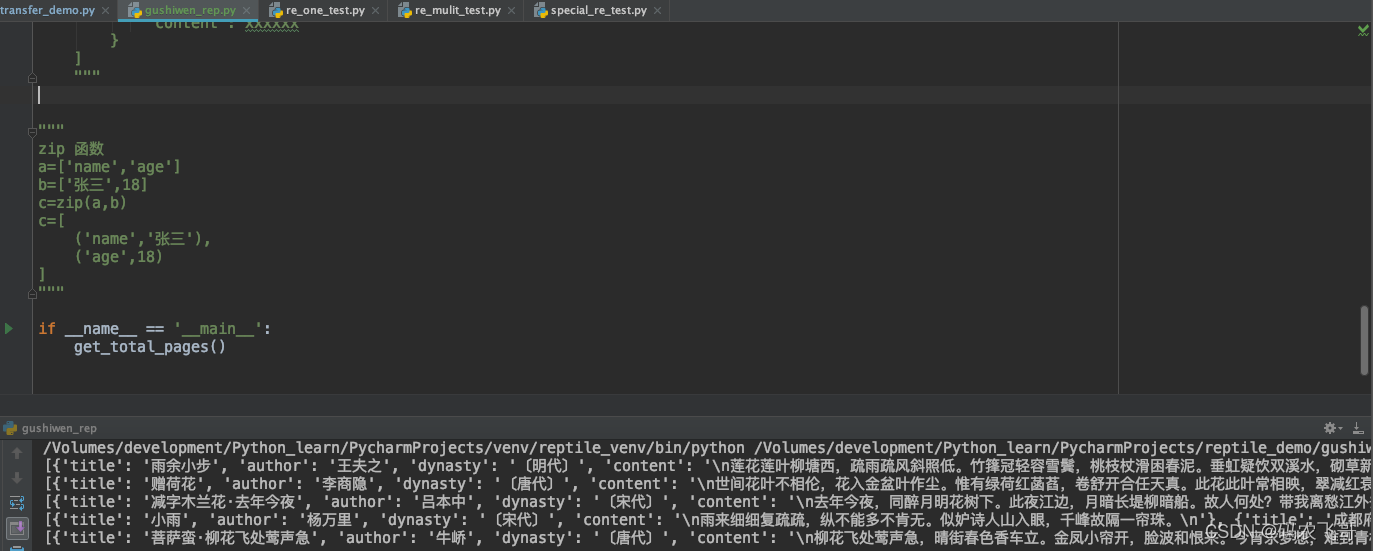
Task: Close the re_one_test.py tab
Action: pyautogui.click(x=376, y=10)
